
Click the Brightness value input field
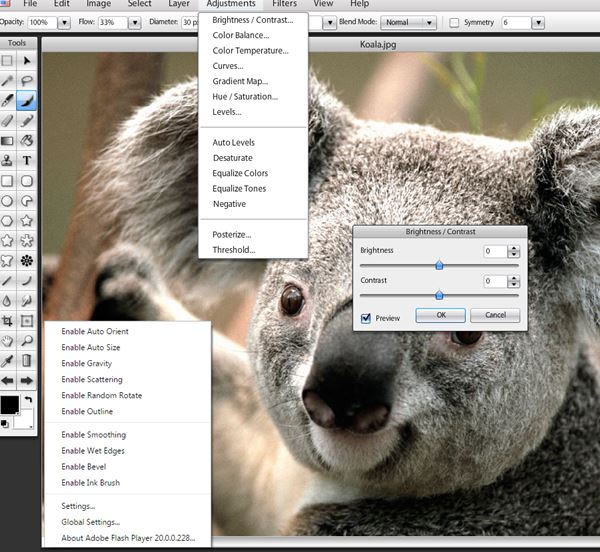click(494, 251)
